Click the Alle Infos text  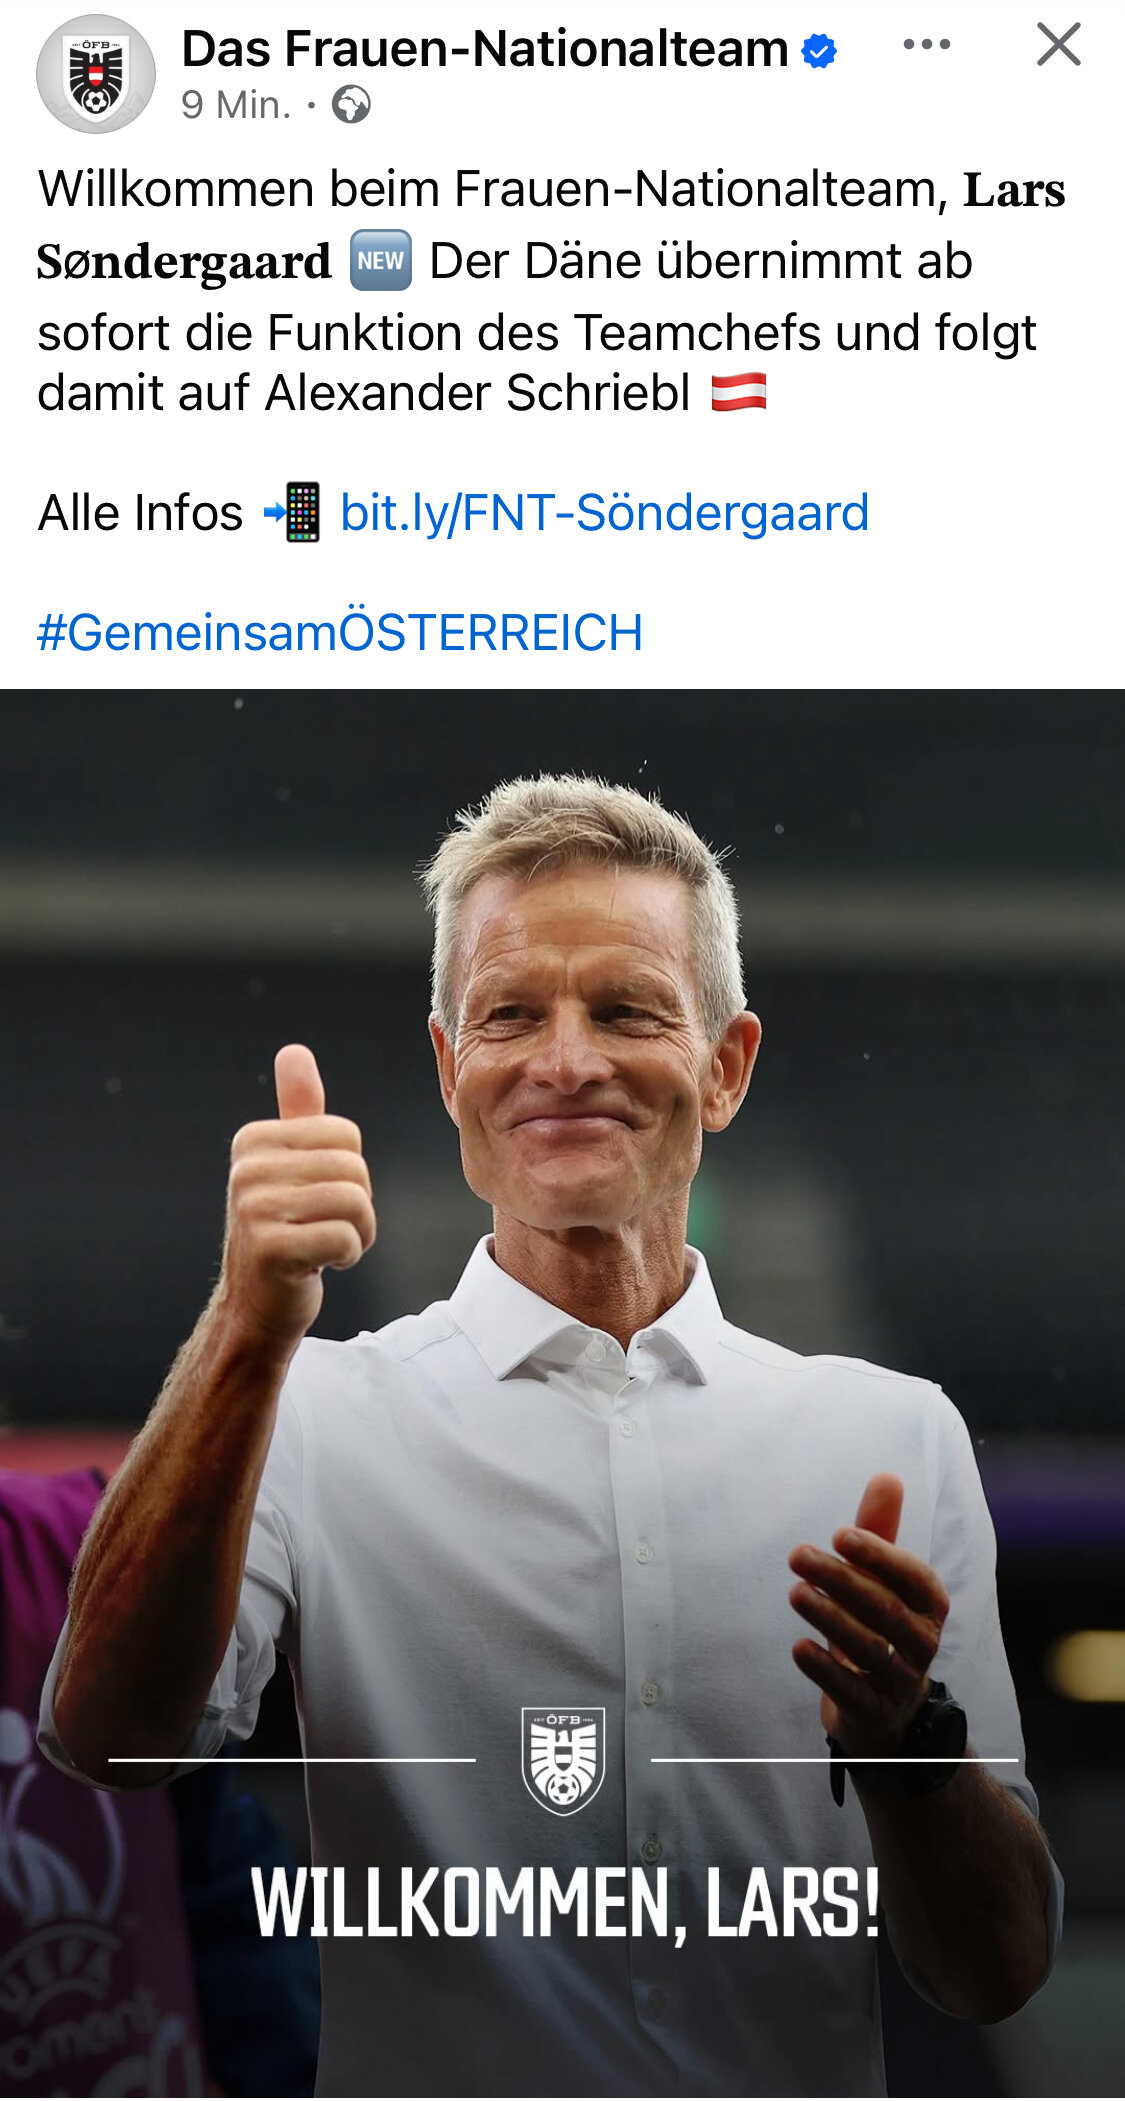coord(140,513)
